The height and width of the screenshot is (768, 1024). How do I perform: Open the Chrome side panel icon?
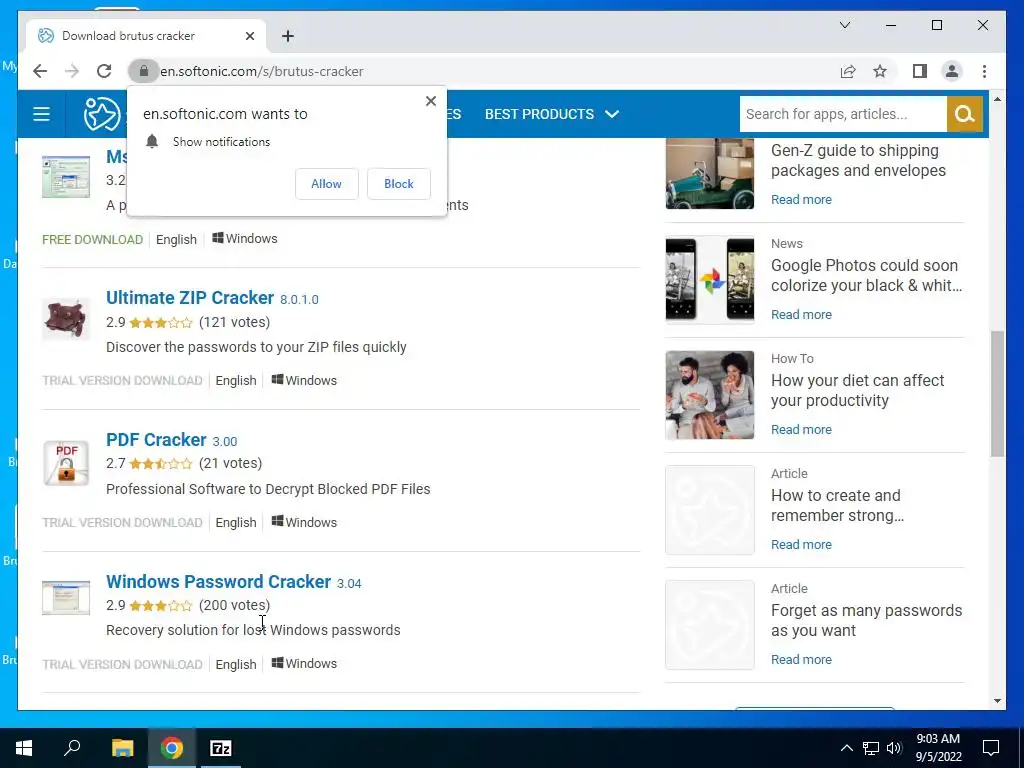coord(920,71)
